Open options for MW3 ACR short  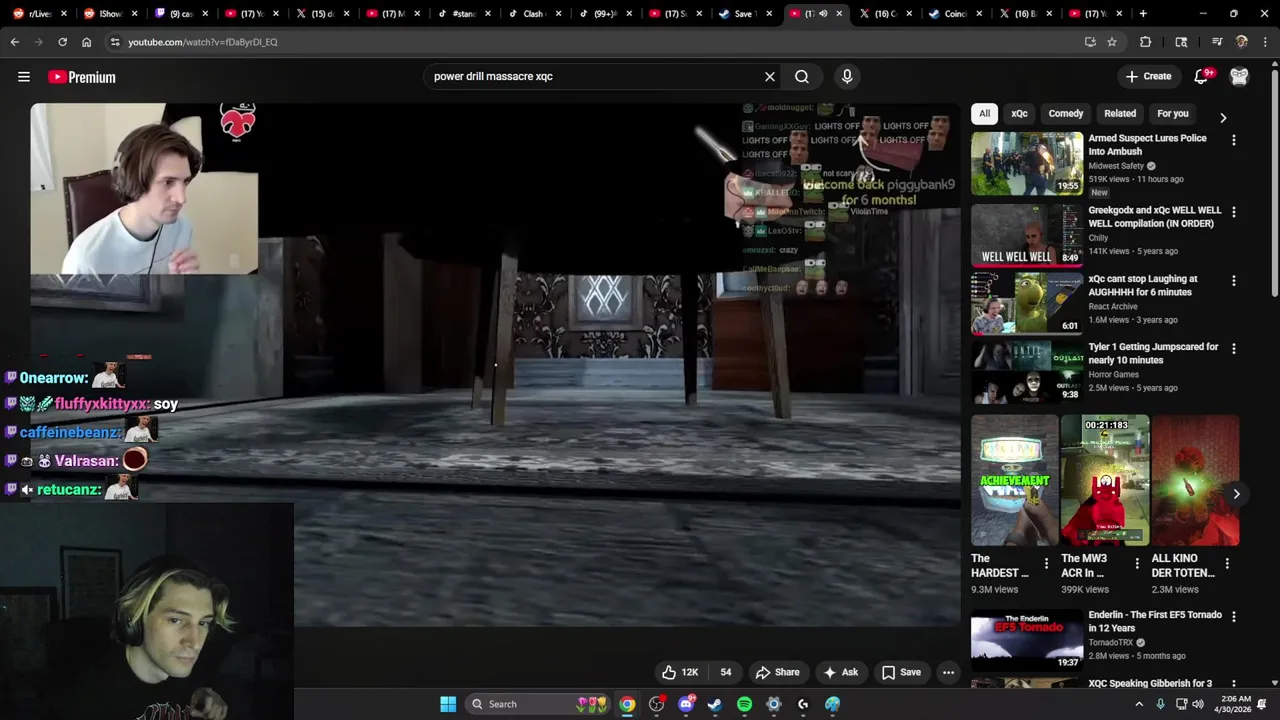(1137, 564)
